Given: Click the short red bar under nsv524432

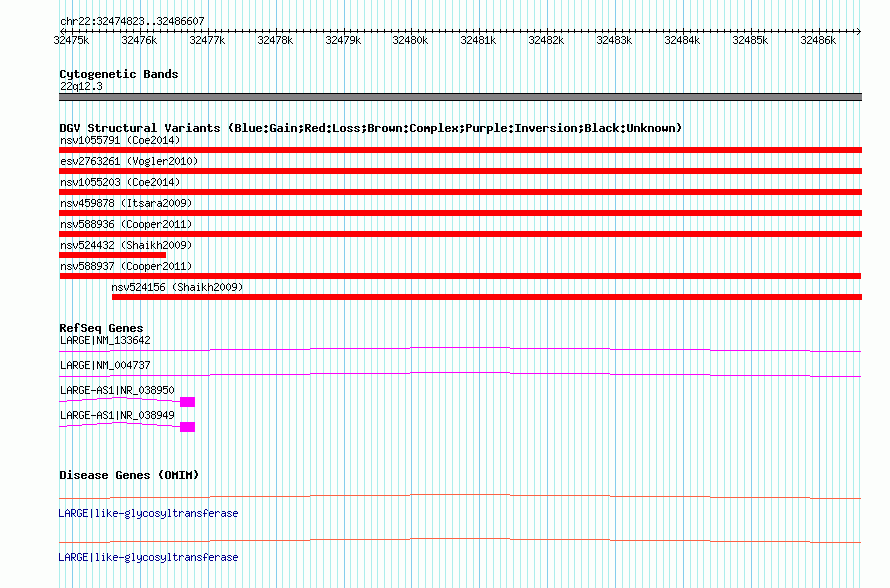Looking at the screenshot, I should (x=112, y=255).
